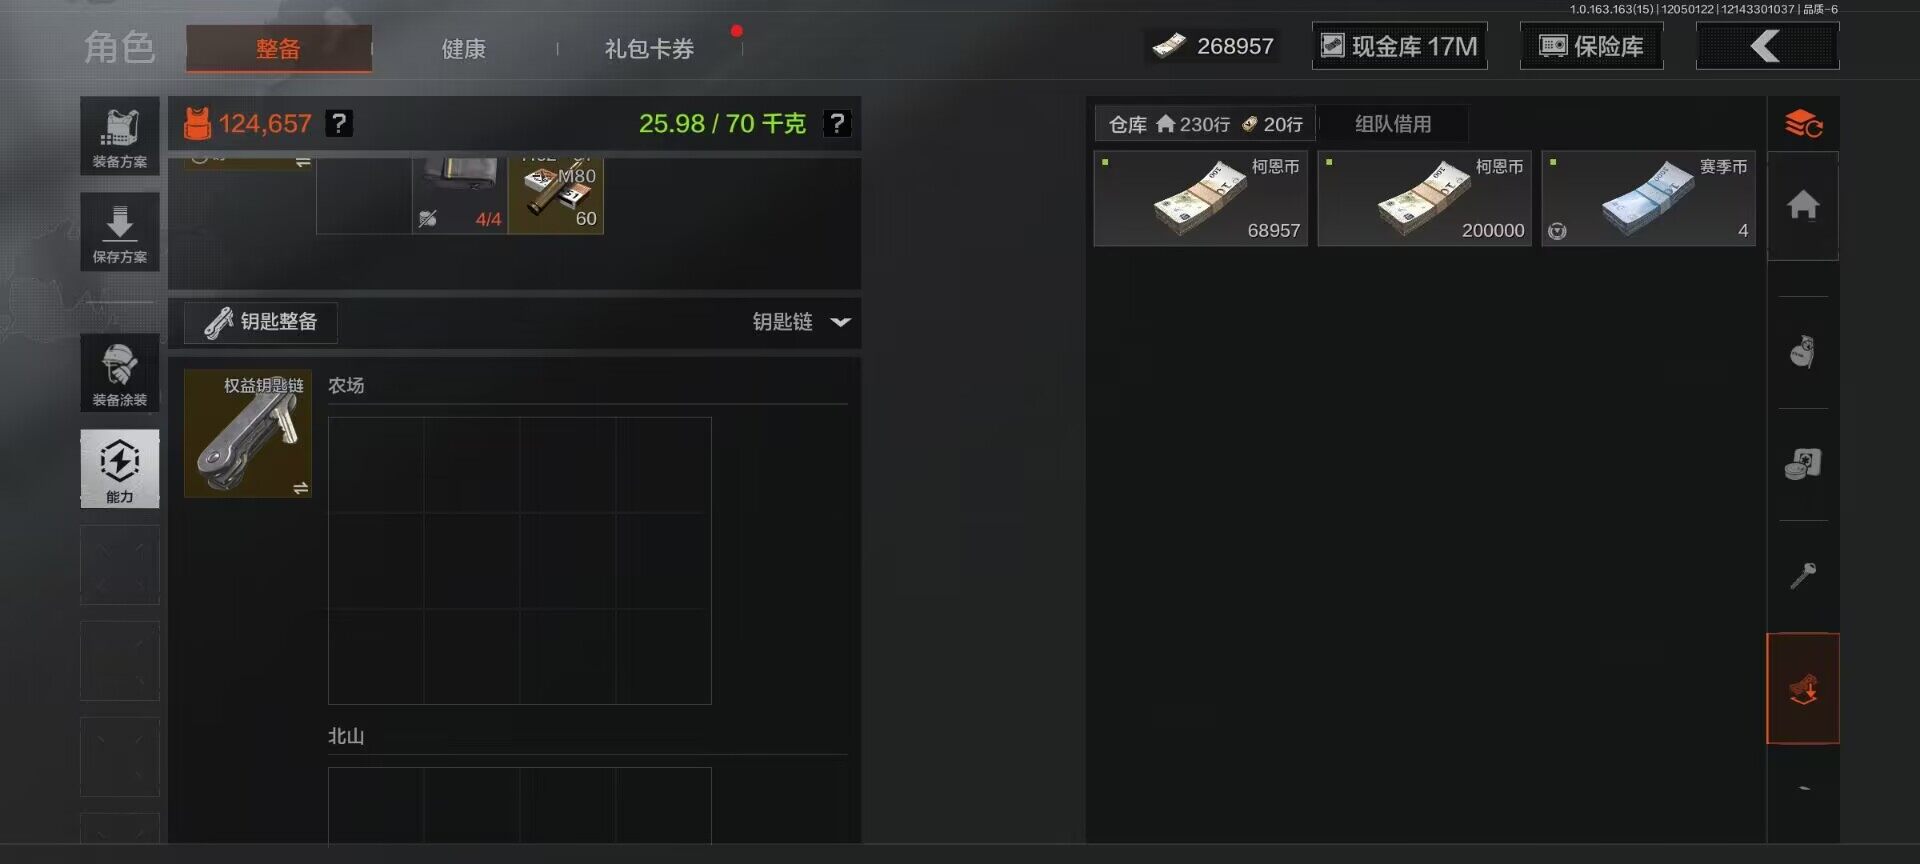Viewport: 1920px width, 864px height.
Task: Select the grenade category filter icon
Action: click(x=1803, y=352)
